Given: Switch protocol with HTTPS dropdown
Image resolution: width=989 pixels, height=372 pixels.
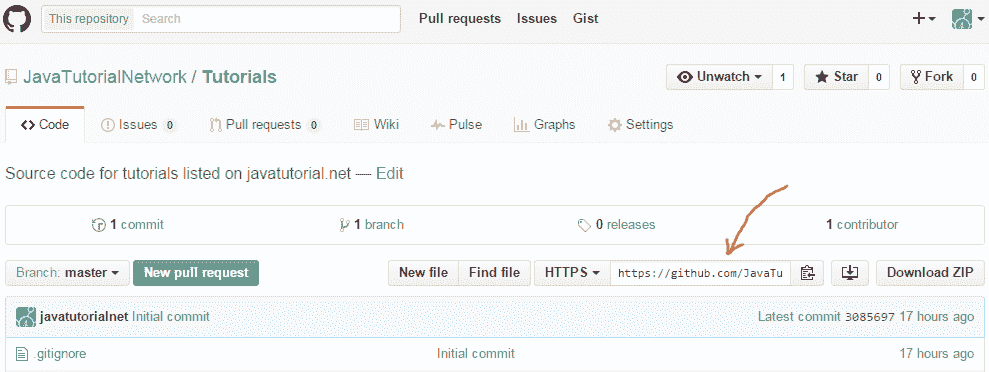Looking at the screenshot, I should (572, 273).
